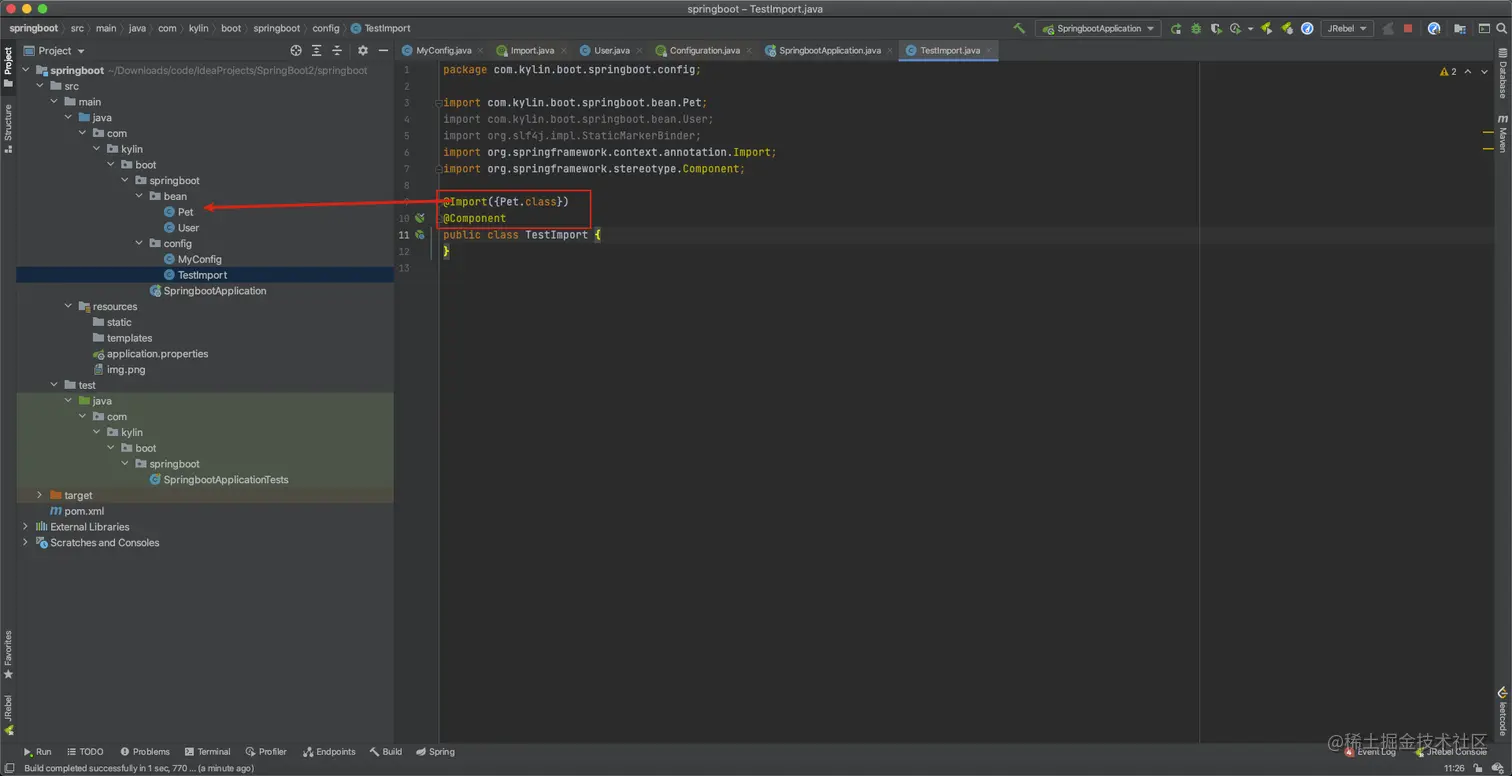The image size is (1512, 776).
Task: Select SpringbootApplicationTests class
Action: 219,480
